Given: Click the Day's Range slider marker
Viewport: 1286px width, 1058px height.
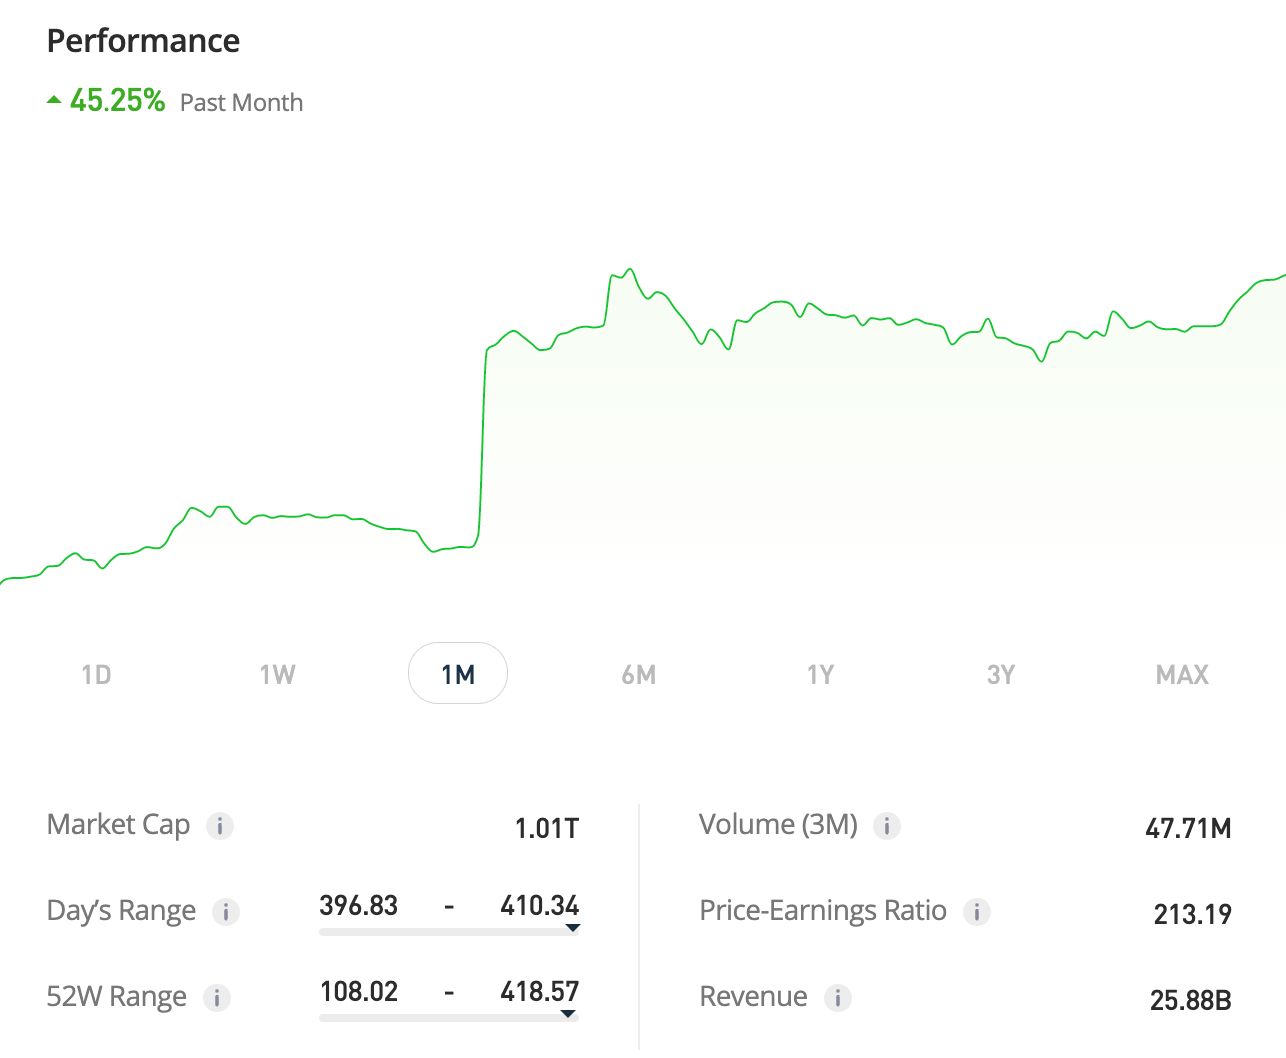Looking at the screenshot, I should [573, 928].
